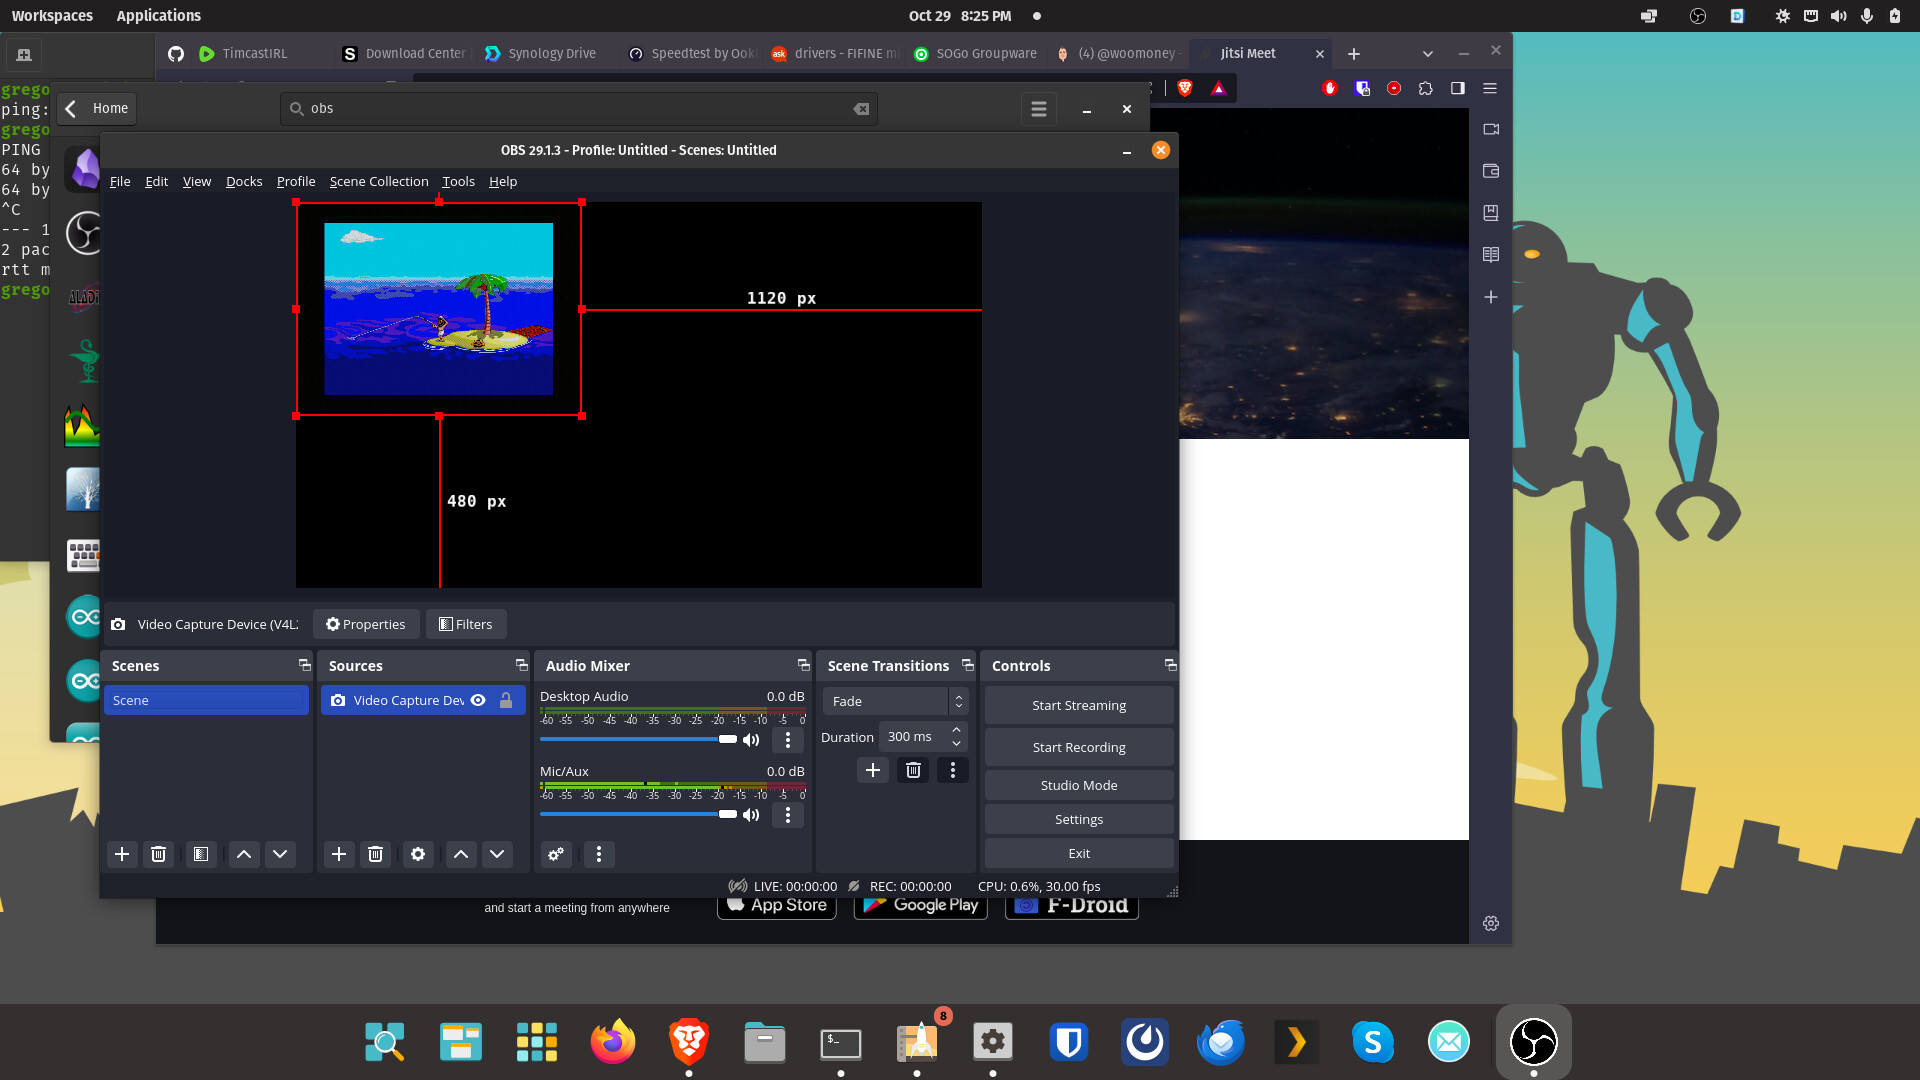This screenshot has height=1080, width=1920.
Task: Open advanced audio properties gears icon
Action: (556, 854)
